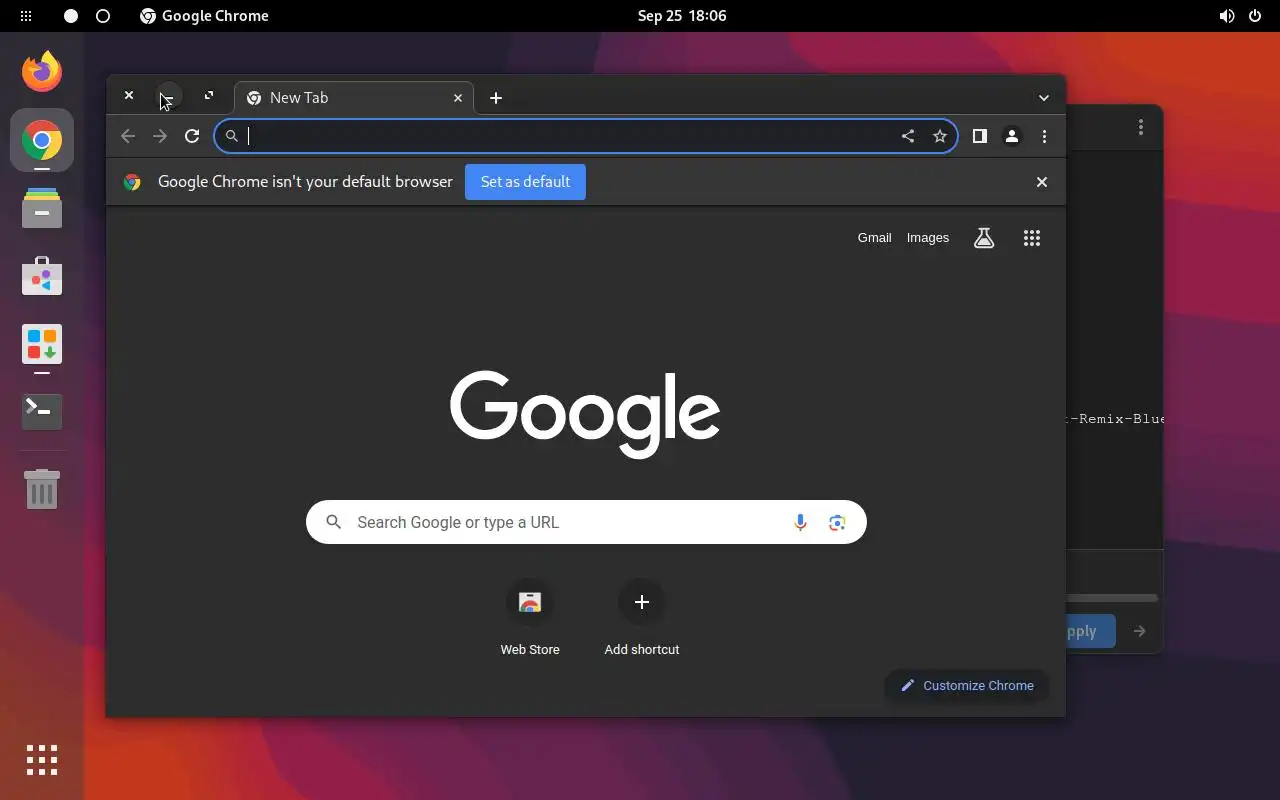1280x800 pixels.
Task: Open the Chrome three-dot menu
Action: (1044, 136)
